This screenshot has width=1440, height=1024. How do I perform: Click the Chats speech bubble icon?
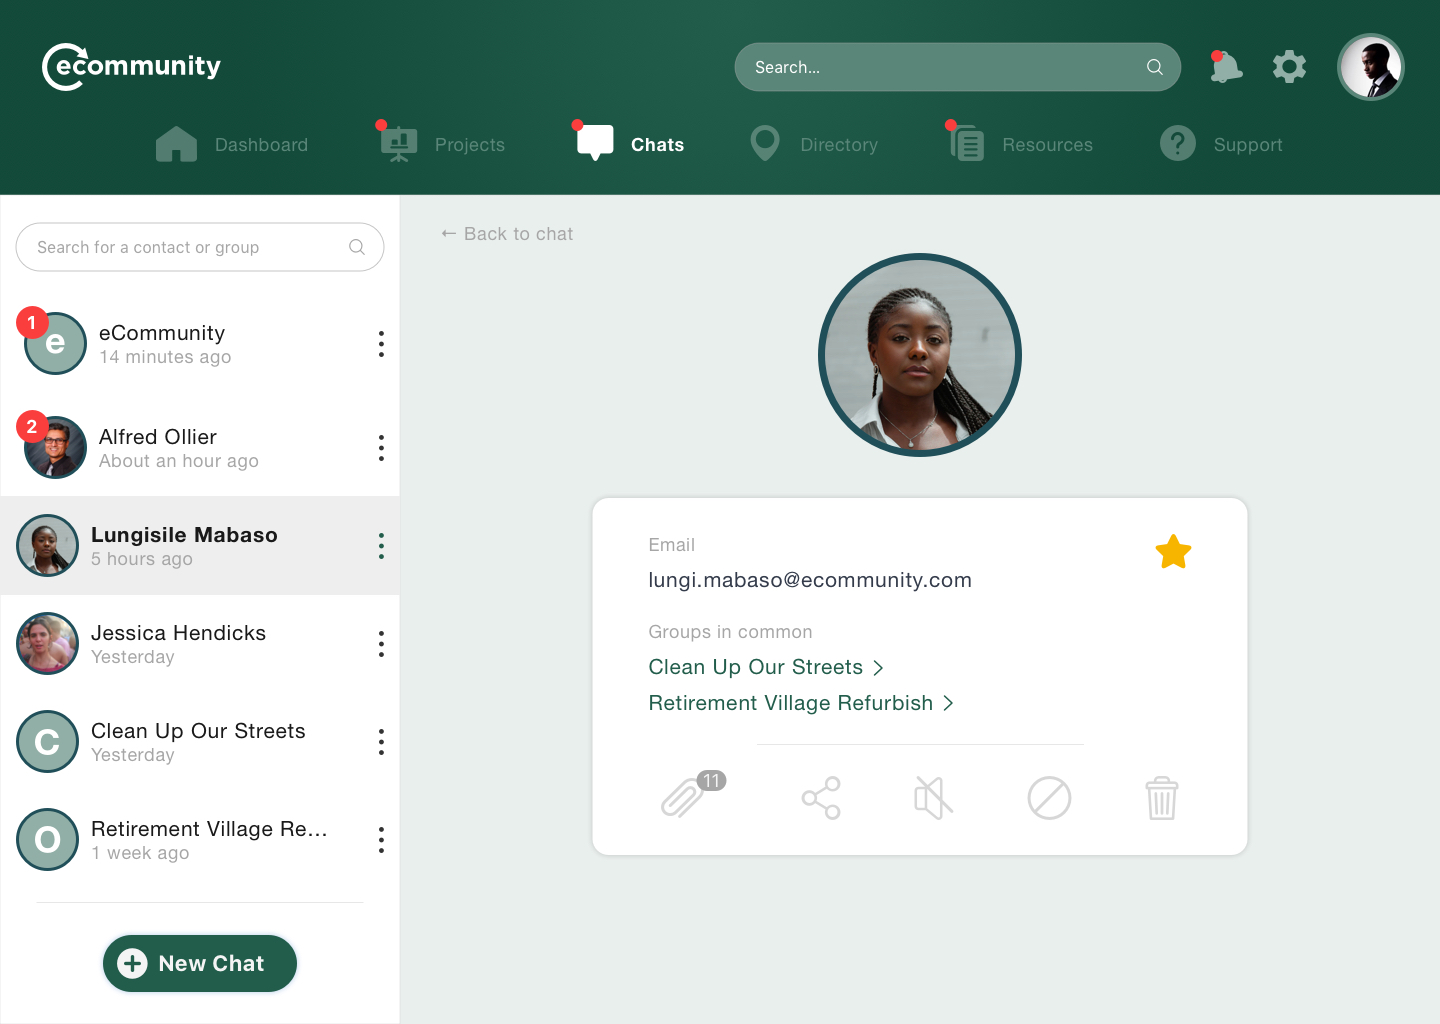pos(595,142)
